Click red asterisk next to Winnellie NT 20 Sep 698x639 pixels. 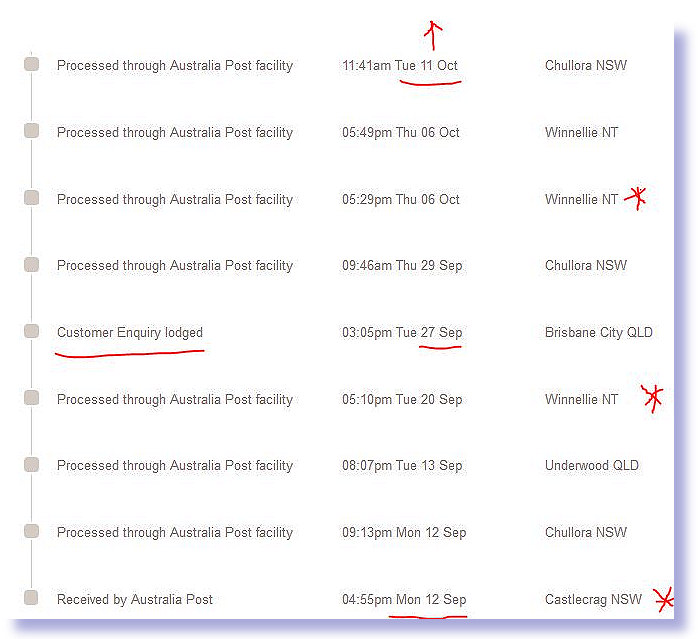click(x=653, y=398)
